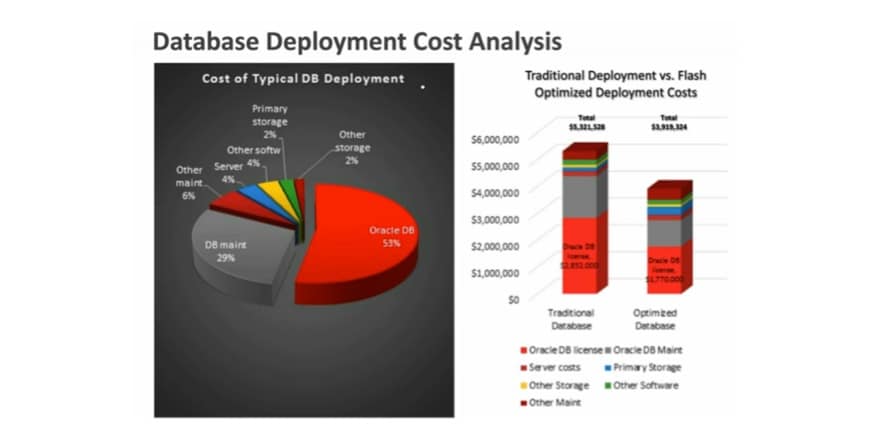The image size is (880, 437).
Task: Select the Total label above the Traditional bar
Action: [x=587, y=122]
